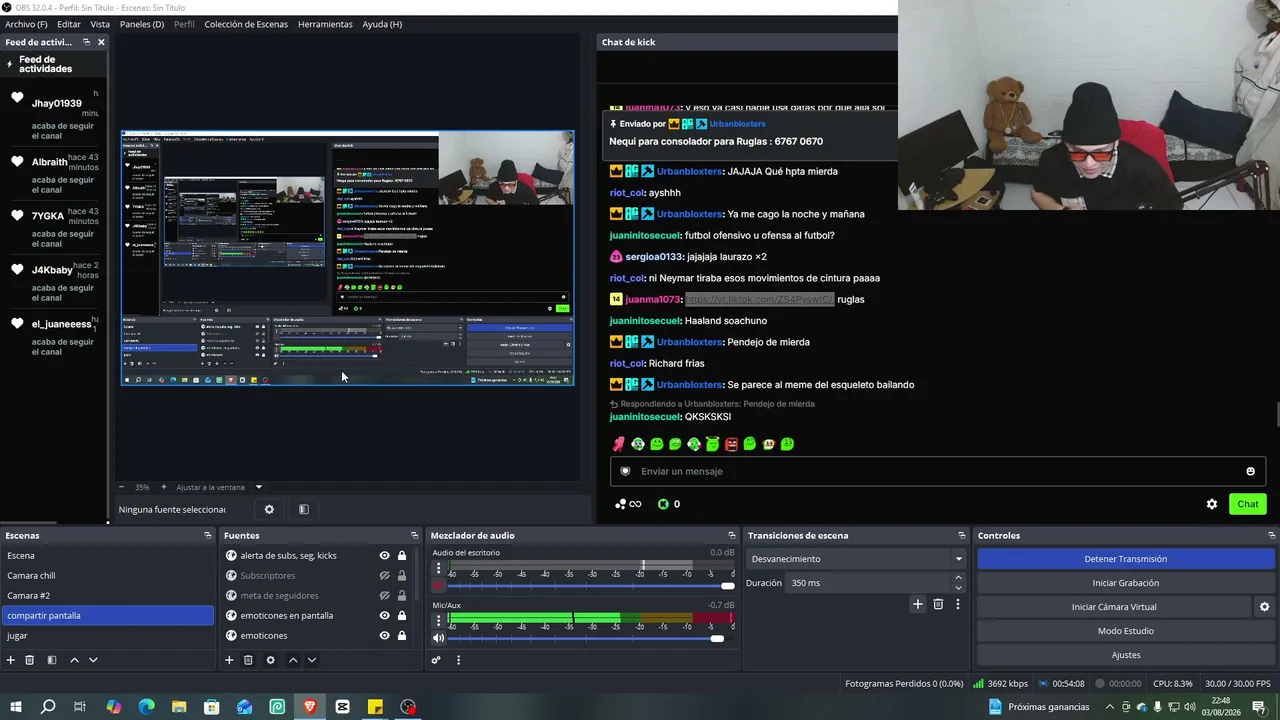Show the Subscriptores source
The height and width of the screenshot is (720, 1280).
click(x=384, y=576)
